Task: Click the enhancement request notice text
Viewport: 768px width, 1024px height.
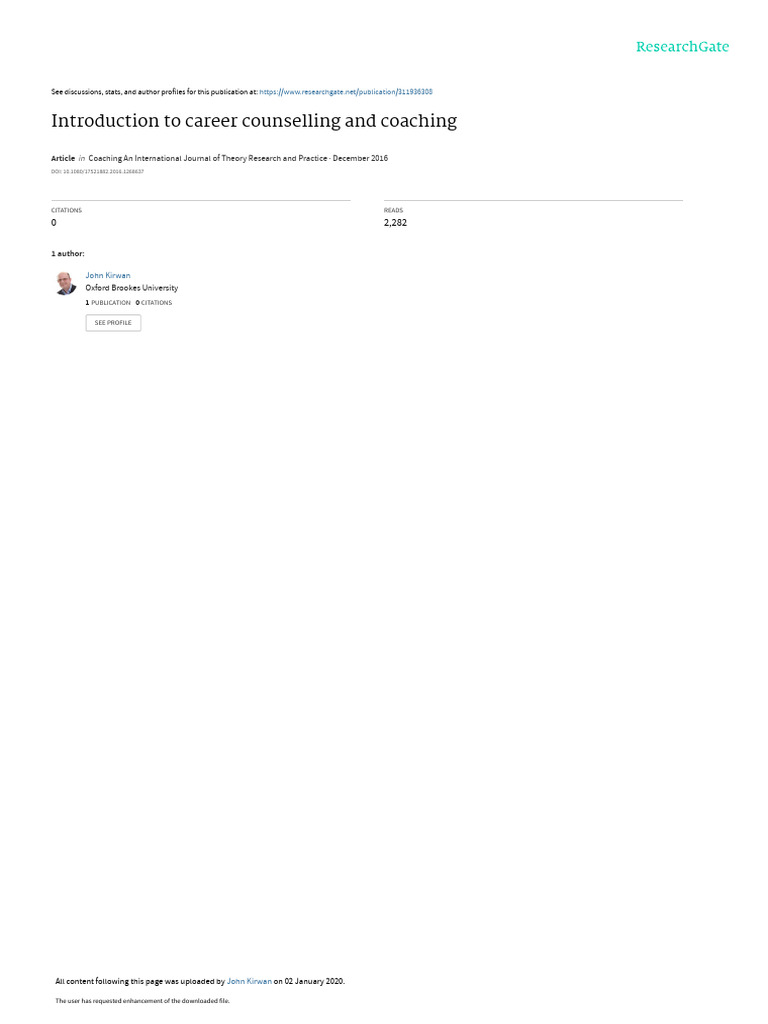Action: tap(142, 1000)
